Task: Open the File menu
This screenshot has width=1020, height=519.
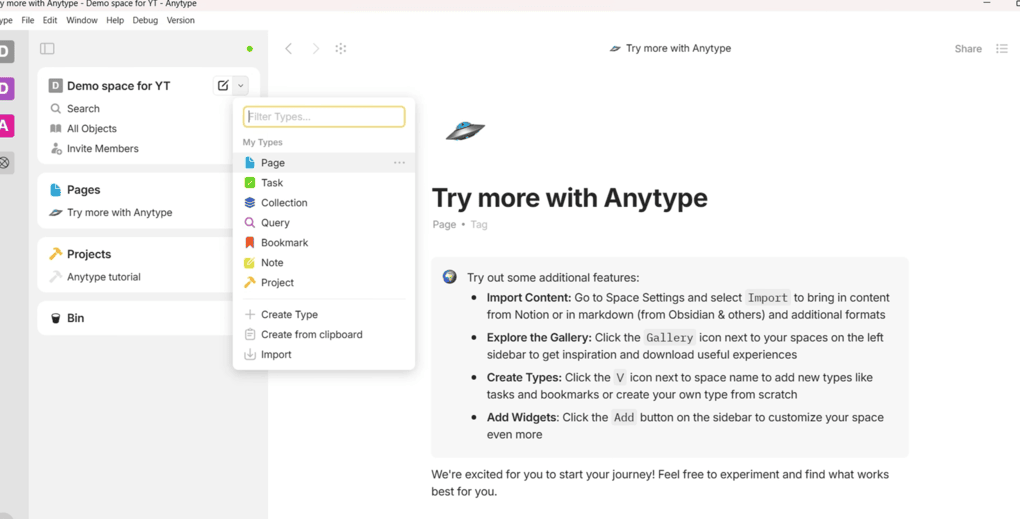Action: tap(27, 20)
